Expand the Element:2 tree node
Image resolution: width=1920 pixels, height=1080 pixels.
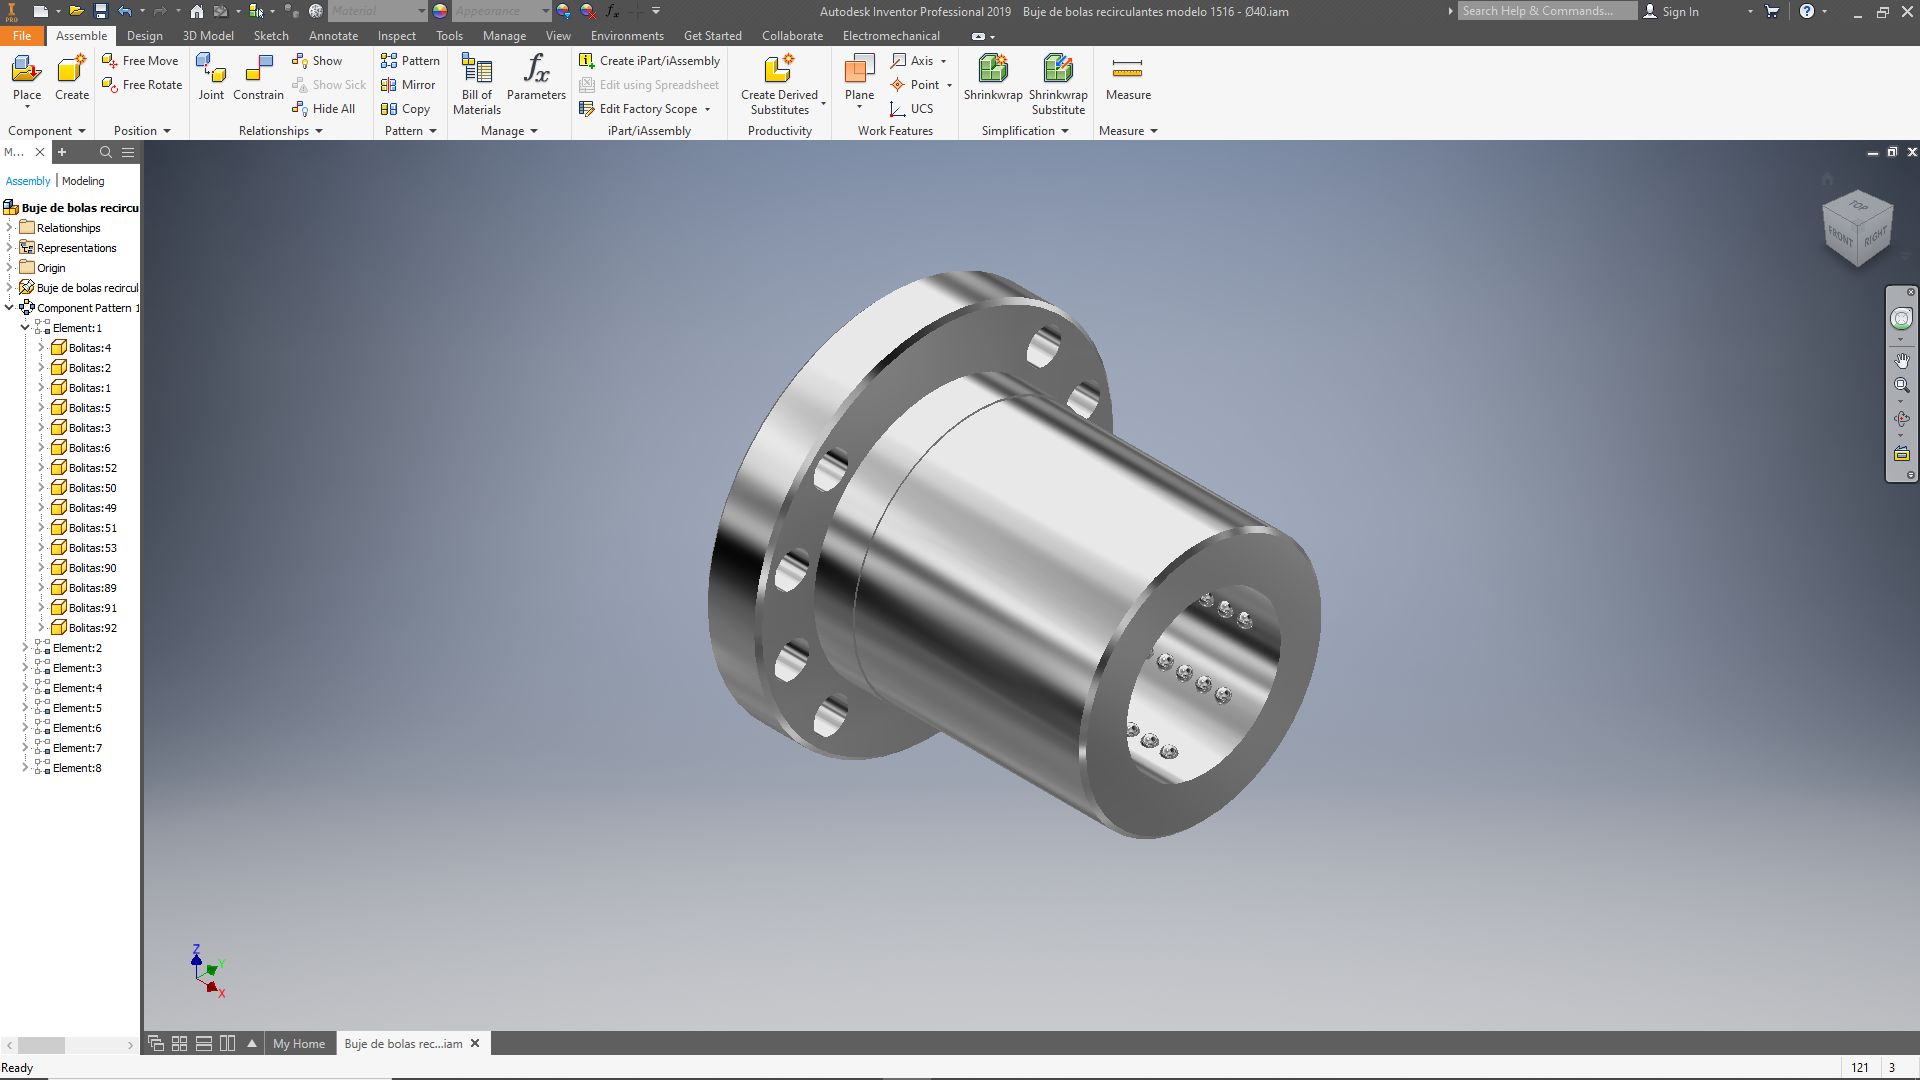pyautogui.click(x=25, y=648)
